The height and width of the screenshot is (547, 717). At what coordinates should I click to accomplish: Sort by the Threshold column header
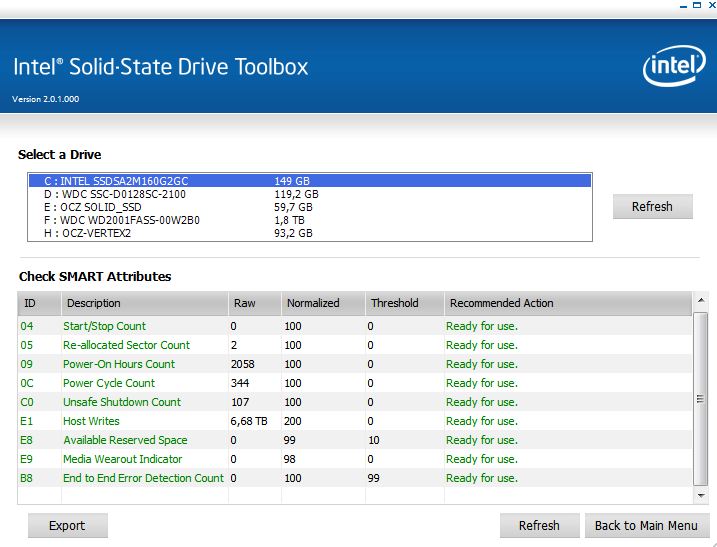pos(405,303)
